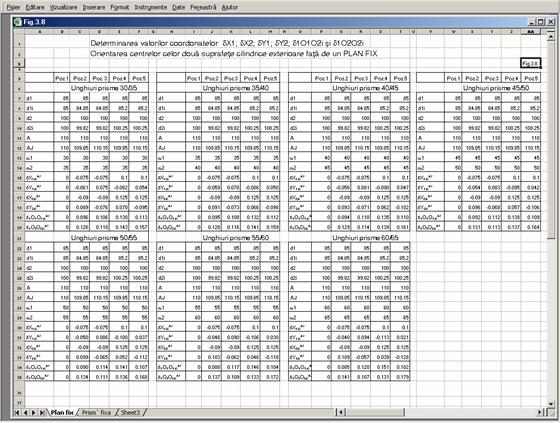Select the heading 'Unghiuri prisme 35/40'
The image size is (560, 423).
click(236, 88)
